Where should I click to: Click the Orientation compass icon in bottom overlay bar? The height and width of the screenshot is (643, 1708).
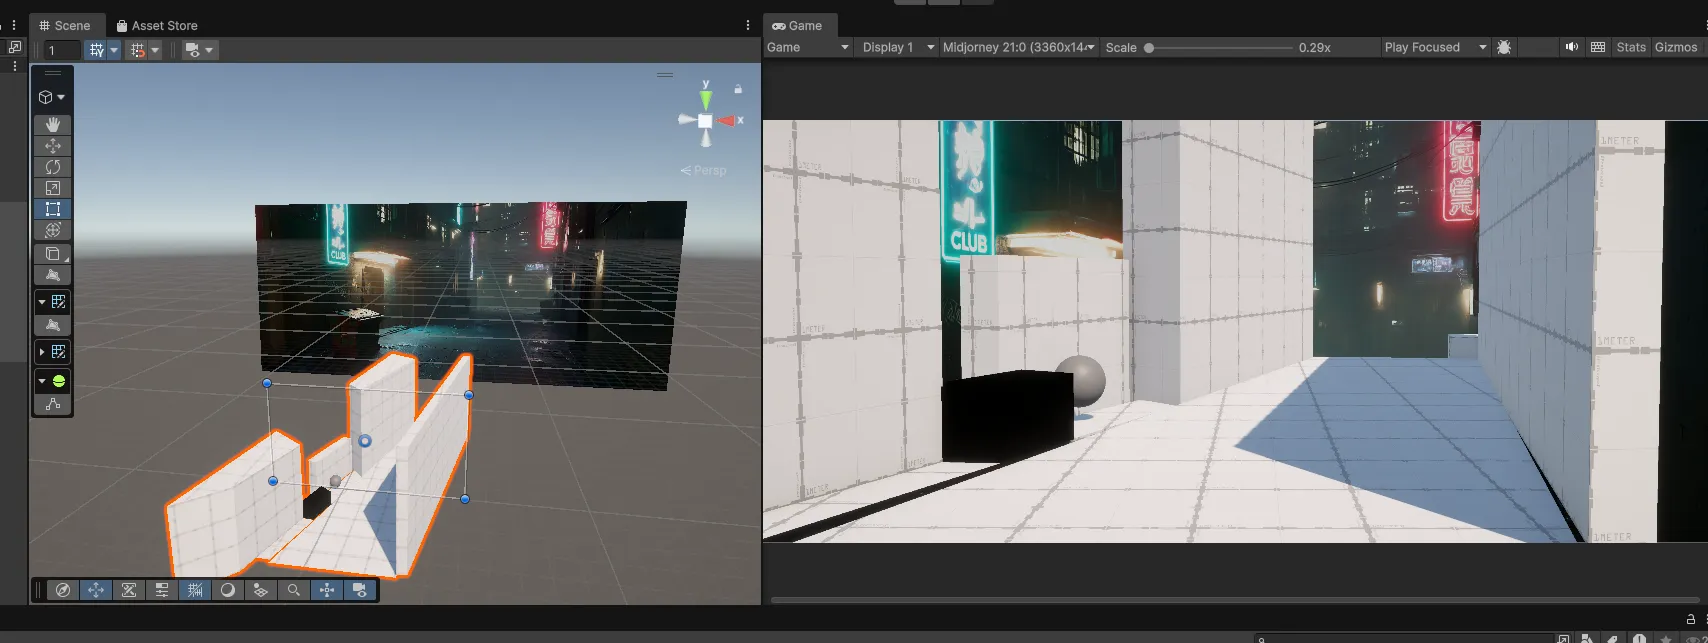pyautogui.click(x=62, y=590)
